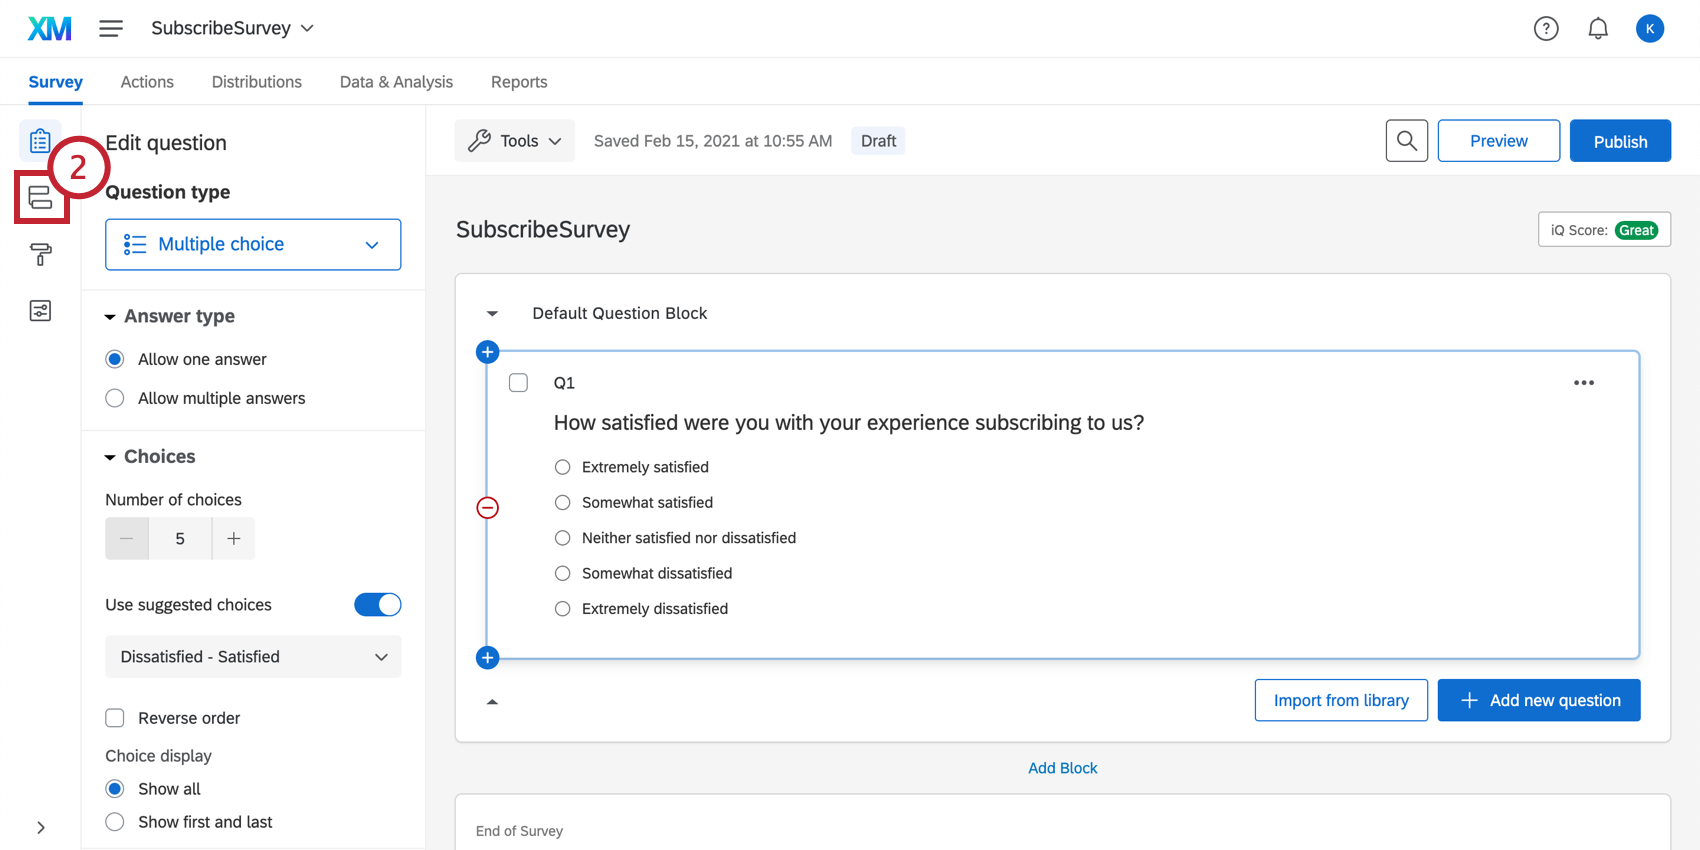Click the help question mark icon
Screen dimensions: 1700x850
(1546, 29)
